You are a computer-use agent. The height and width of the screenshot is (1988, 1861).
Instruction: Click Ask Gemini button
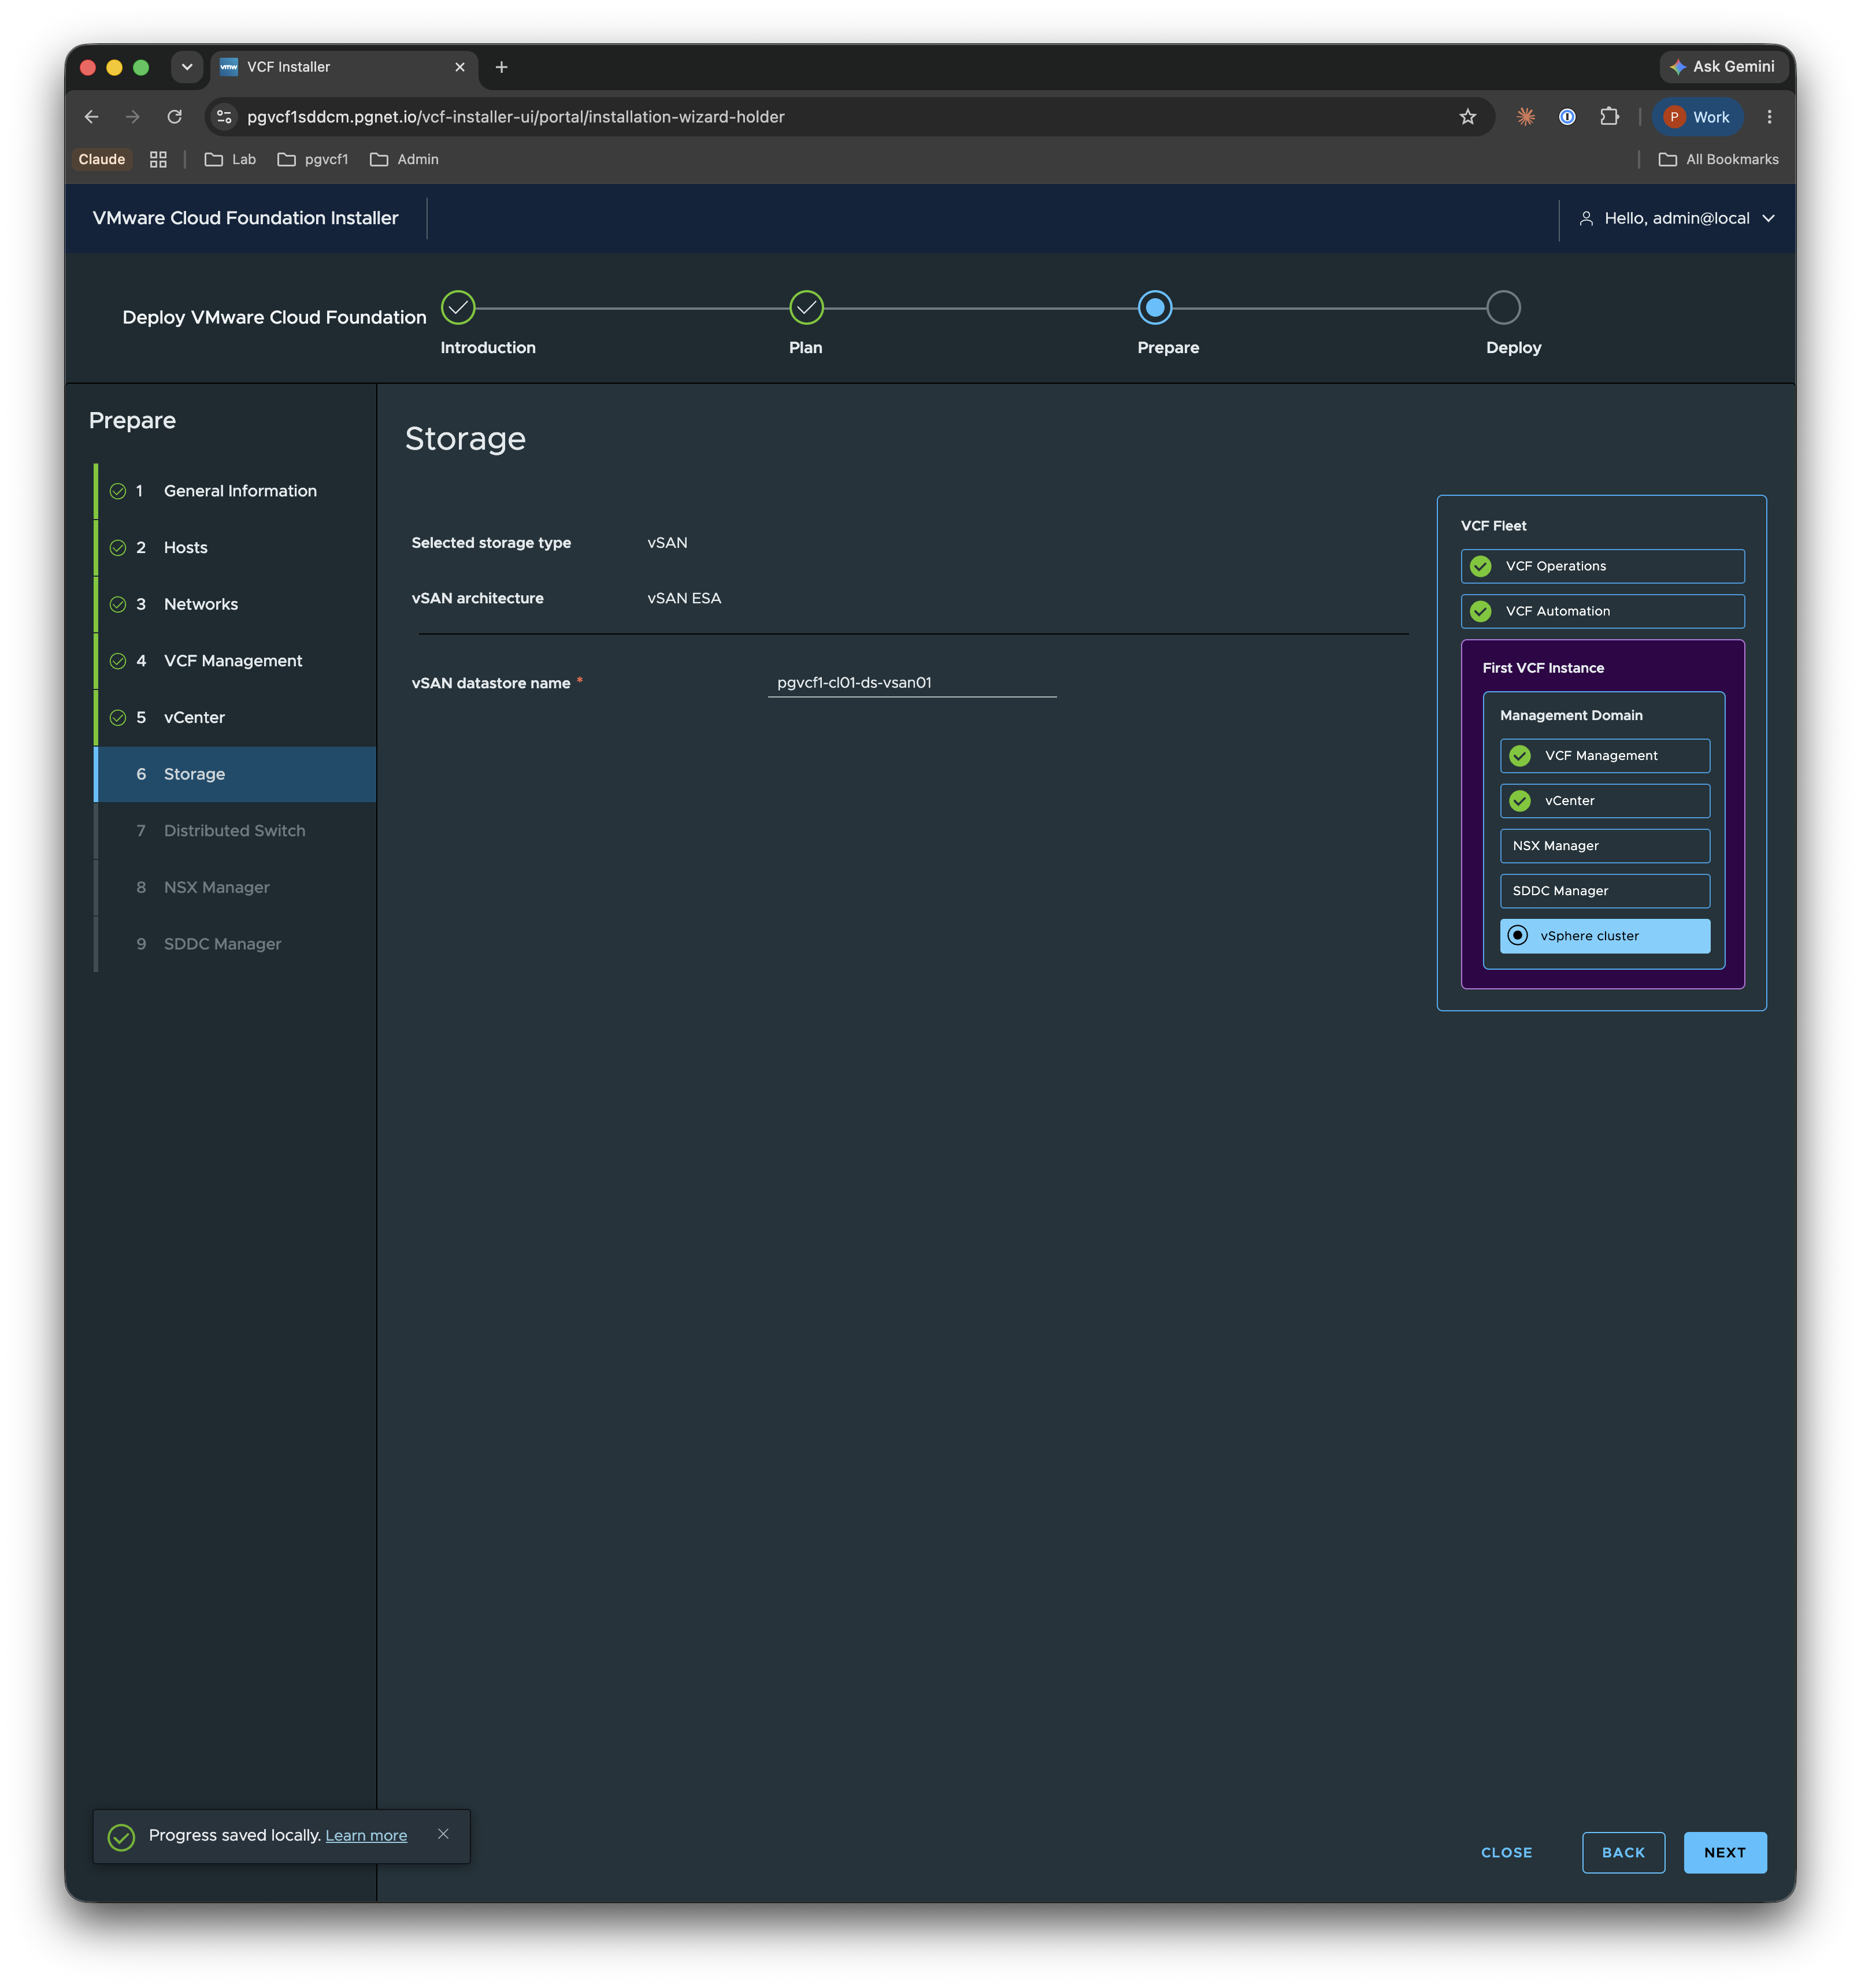1723,67
